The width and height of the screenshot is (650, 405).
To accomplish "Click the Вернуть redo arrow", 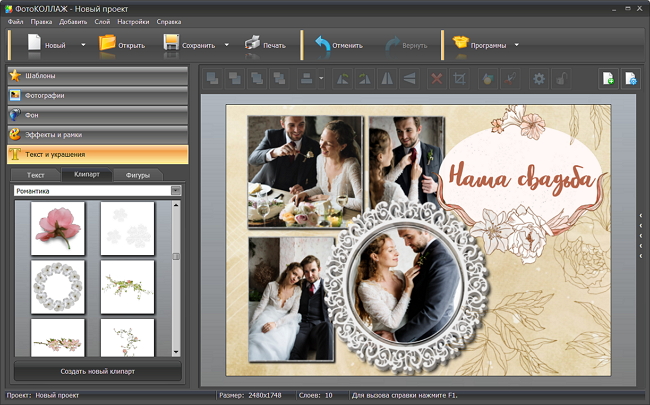I will 393,44.
